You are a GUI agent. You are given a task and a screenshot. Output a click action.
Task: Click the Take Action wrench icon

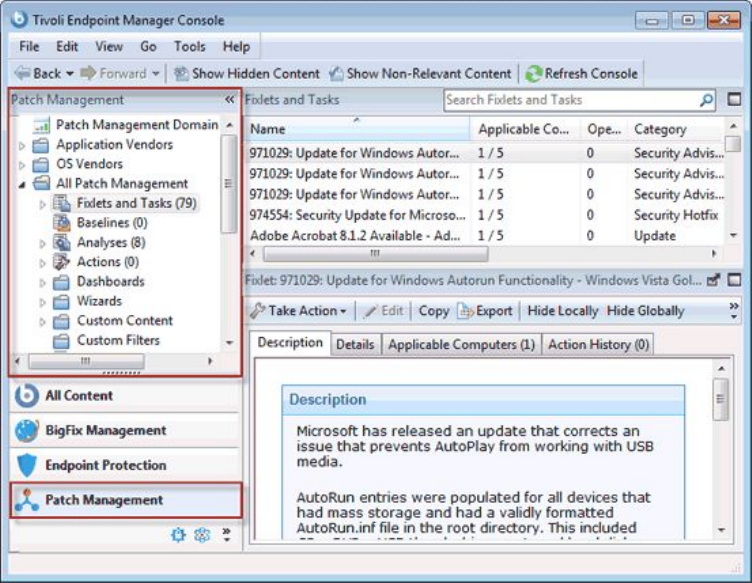pyautogui.click(x=258, y=311)
